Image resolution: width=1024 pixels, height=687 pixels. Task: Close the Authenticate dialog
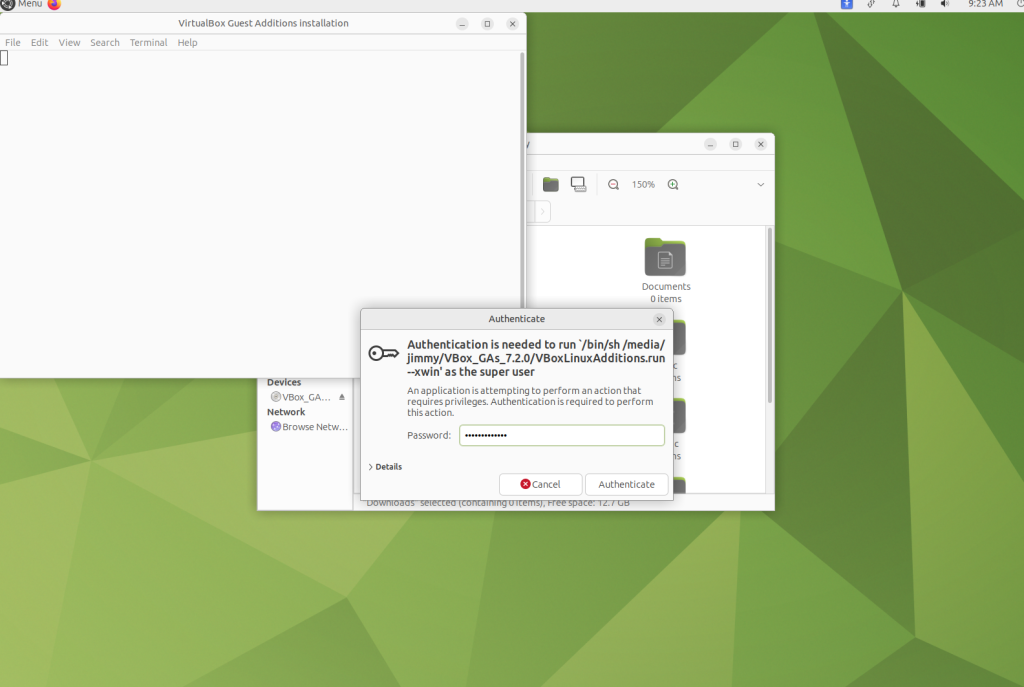(659, 319)
